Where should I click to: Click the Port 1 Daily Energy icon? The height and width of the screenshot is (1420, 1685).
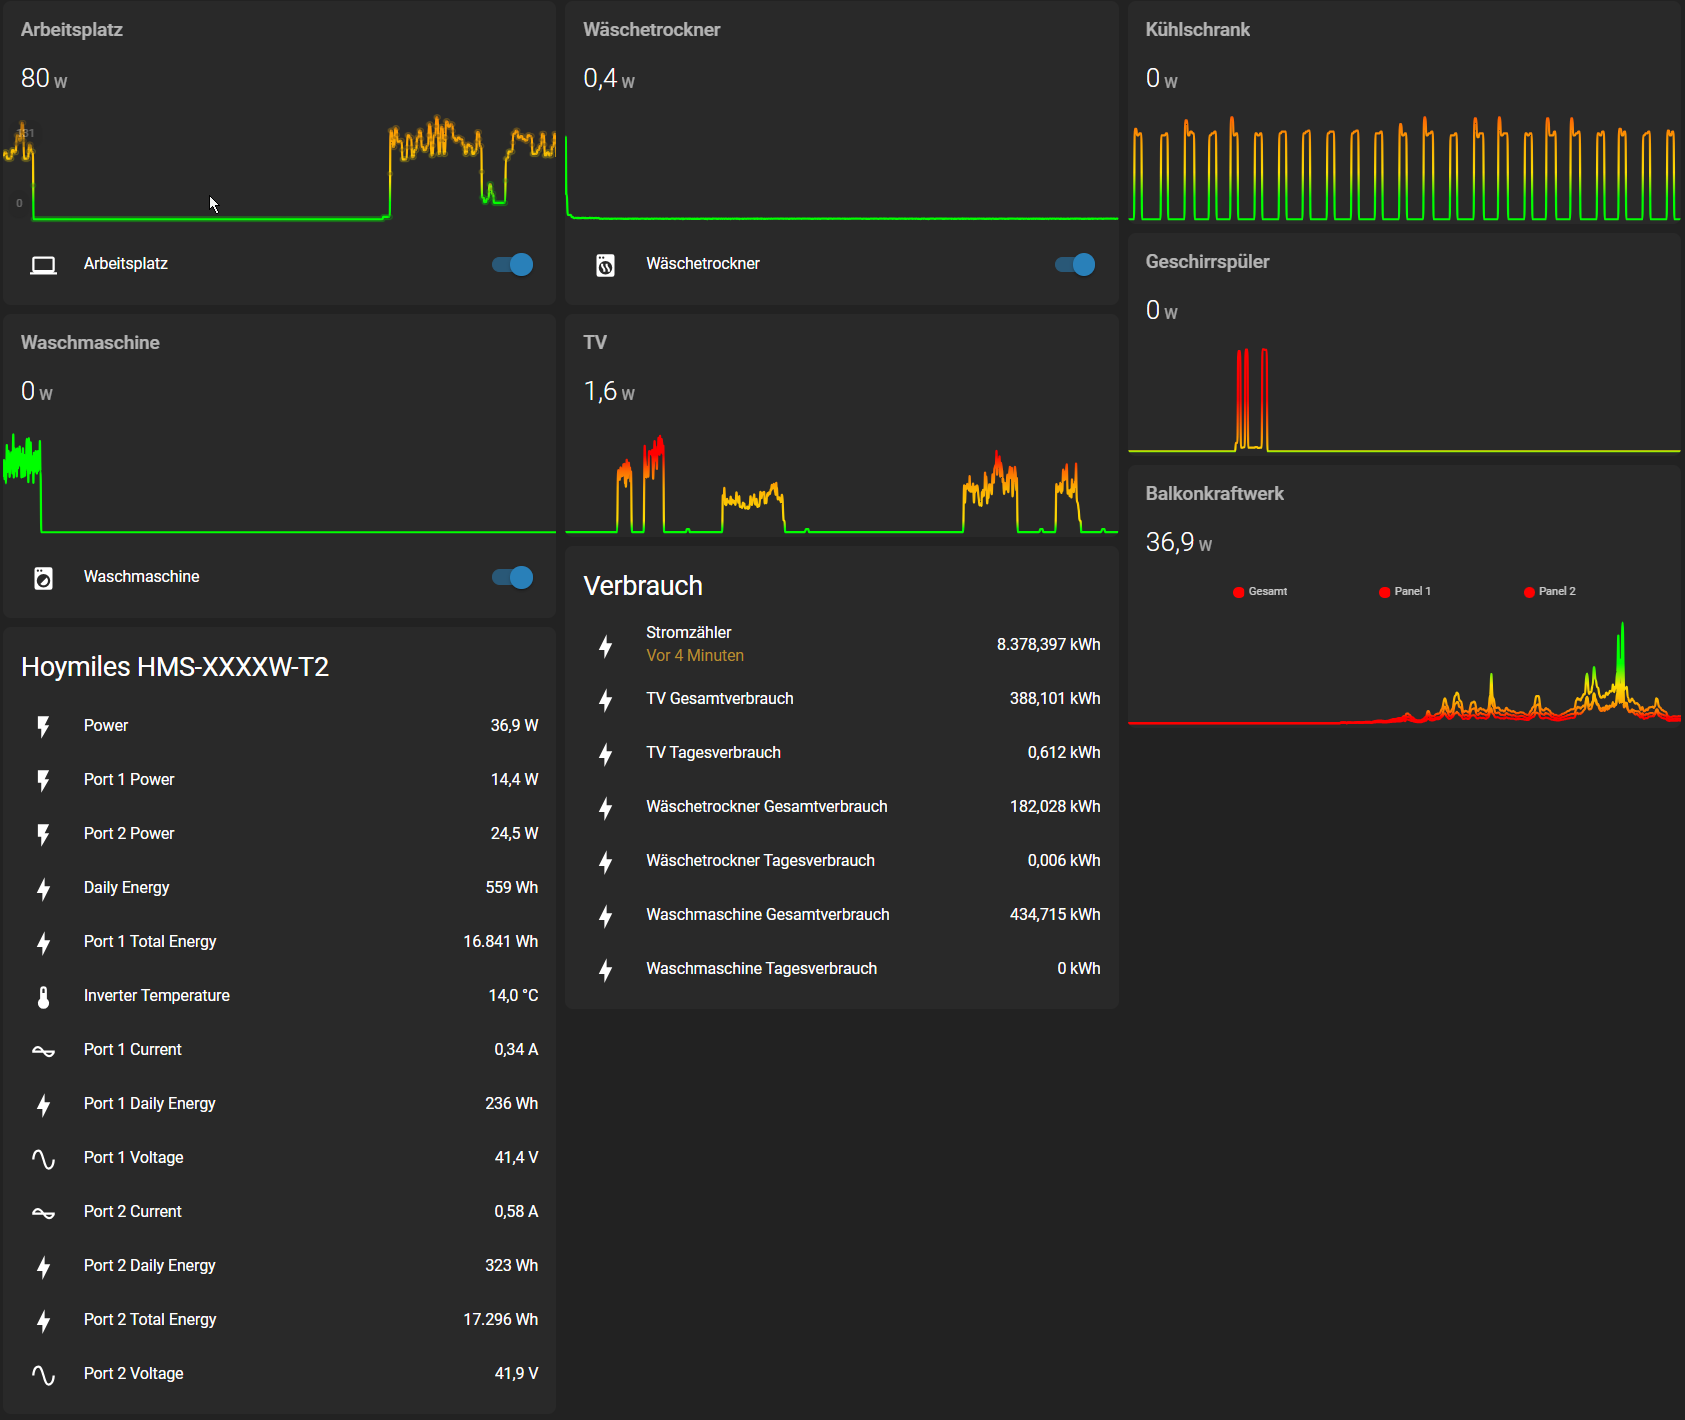click(43, 1104)
